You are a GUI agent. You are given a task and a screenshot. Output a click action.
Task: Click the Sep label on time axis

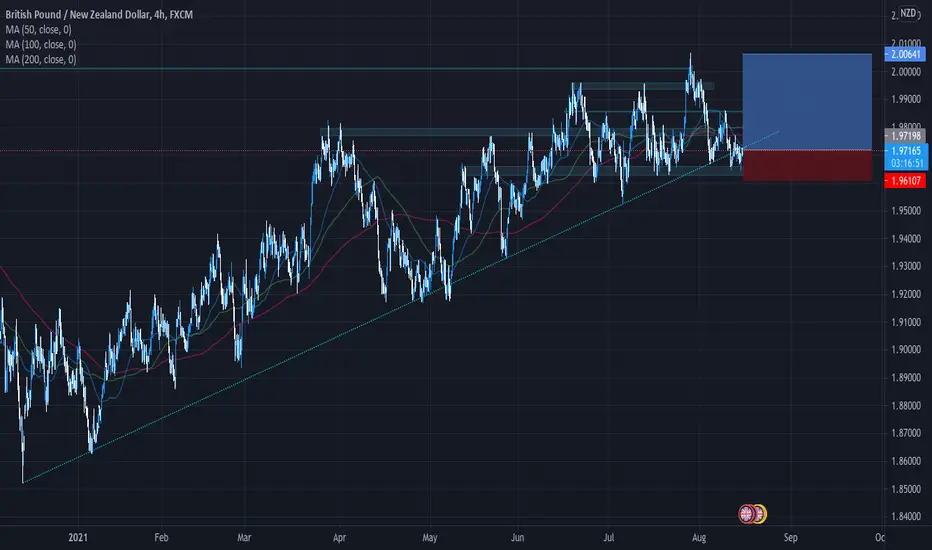tap(791, 538)
